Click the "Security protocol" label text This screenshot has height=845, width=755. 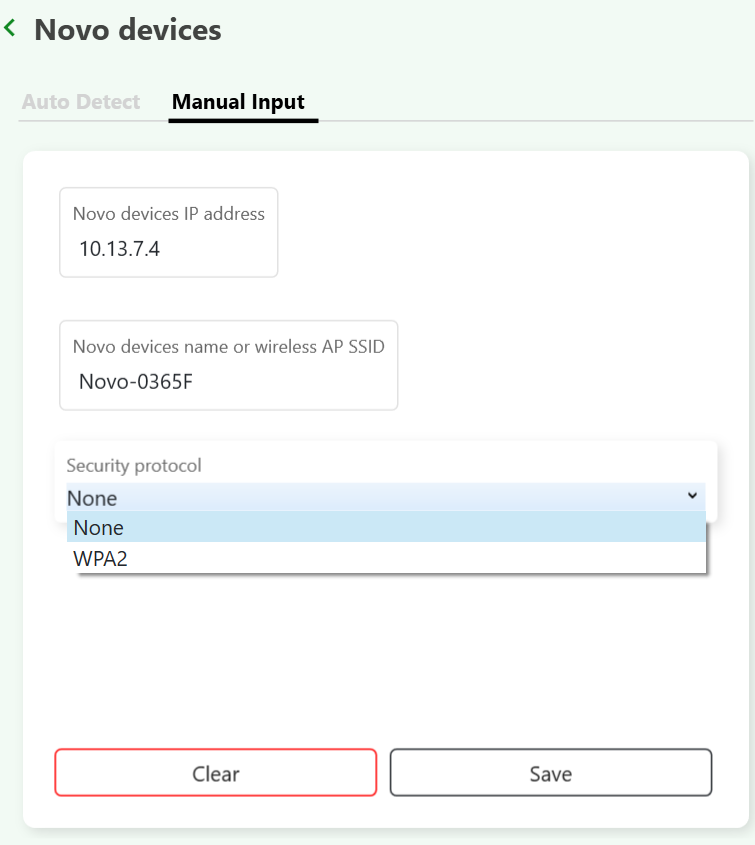pyautogui.click(x=133, y=465)
